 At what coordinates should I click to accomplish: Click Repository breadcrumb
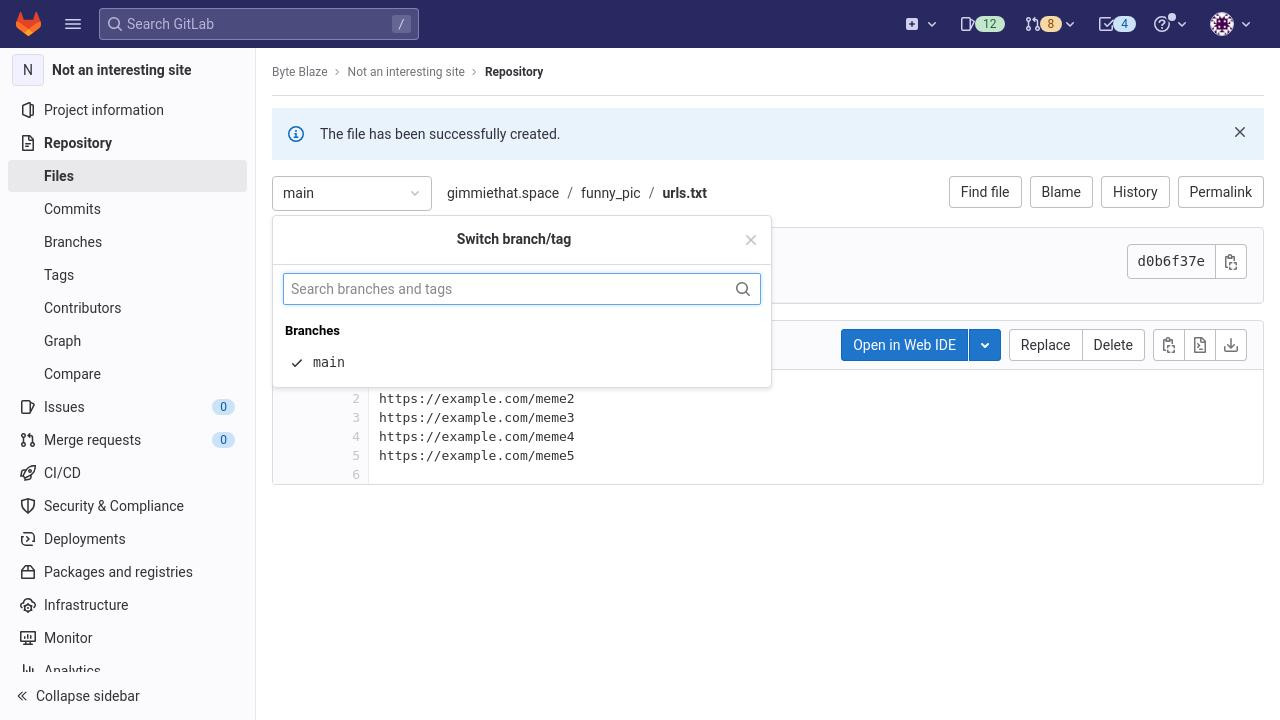click(x=514, y=72)
